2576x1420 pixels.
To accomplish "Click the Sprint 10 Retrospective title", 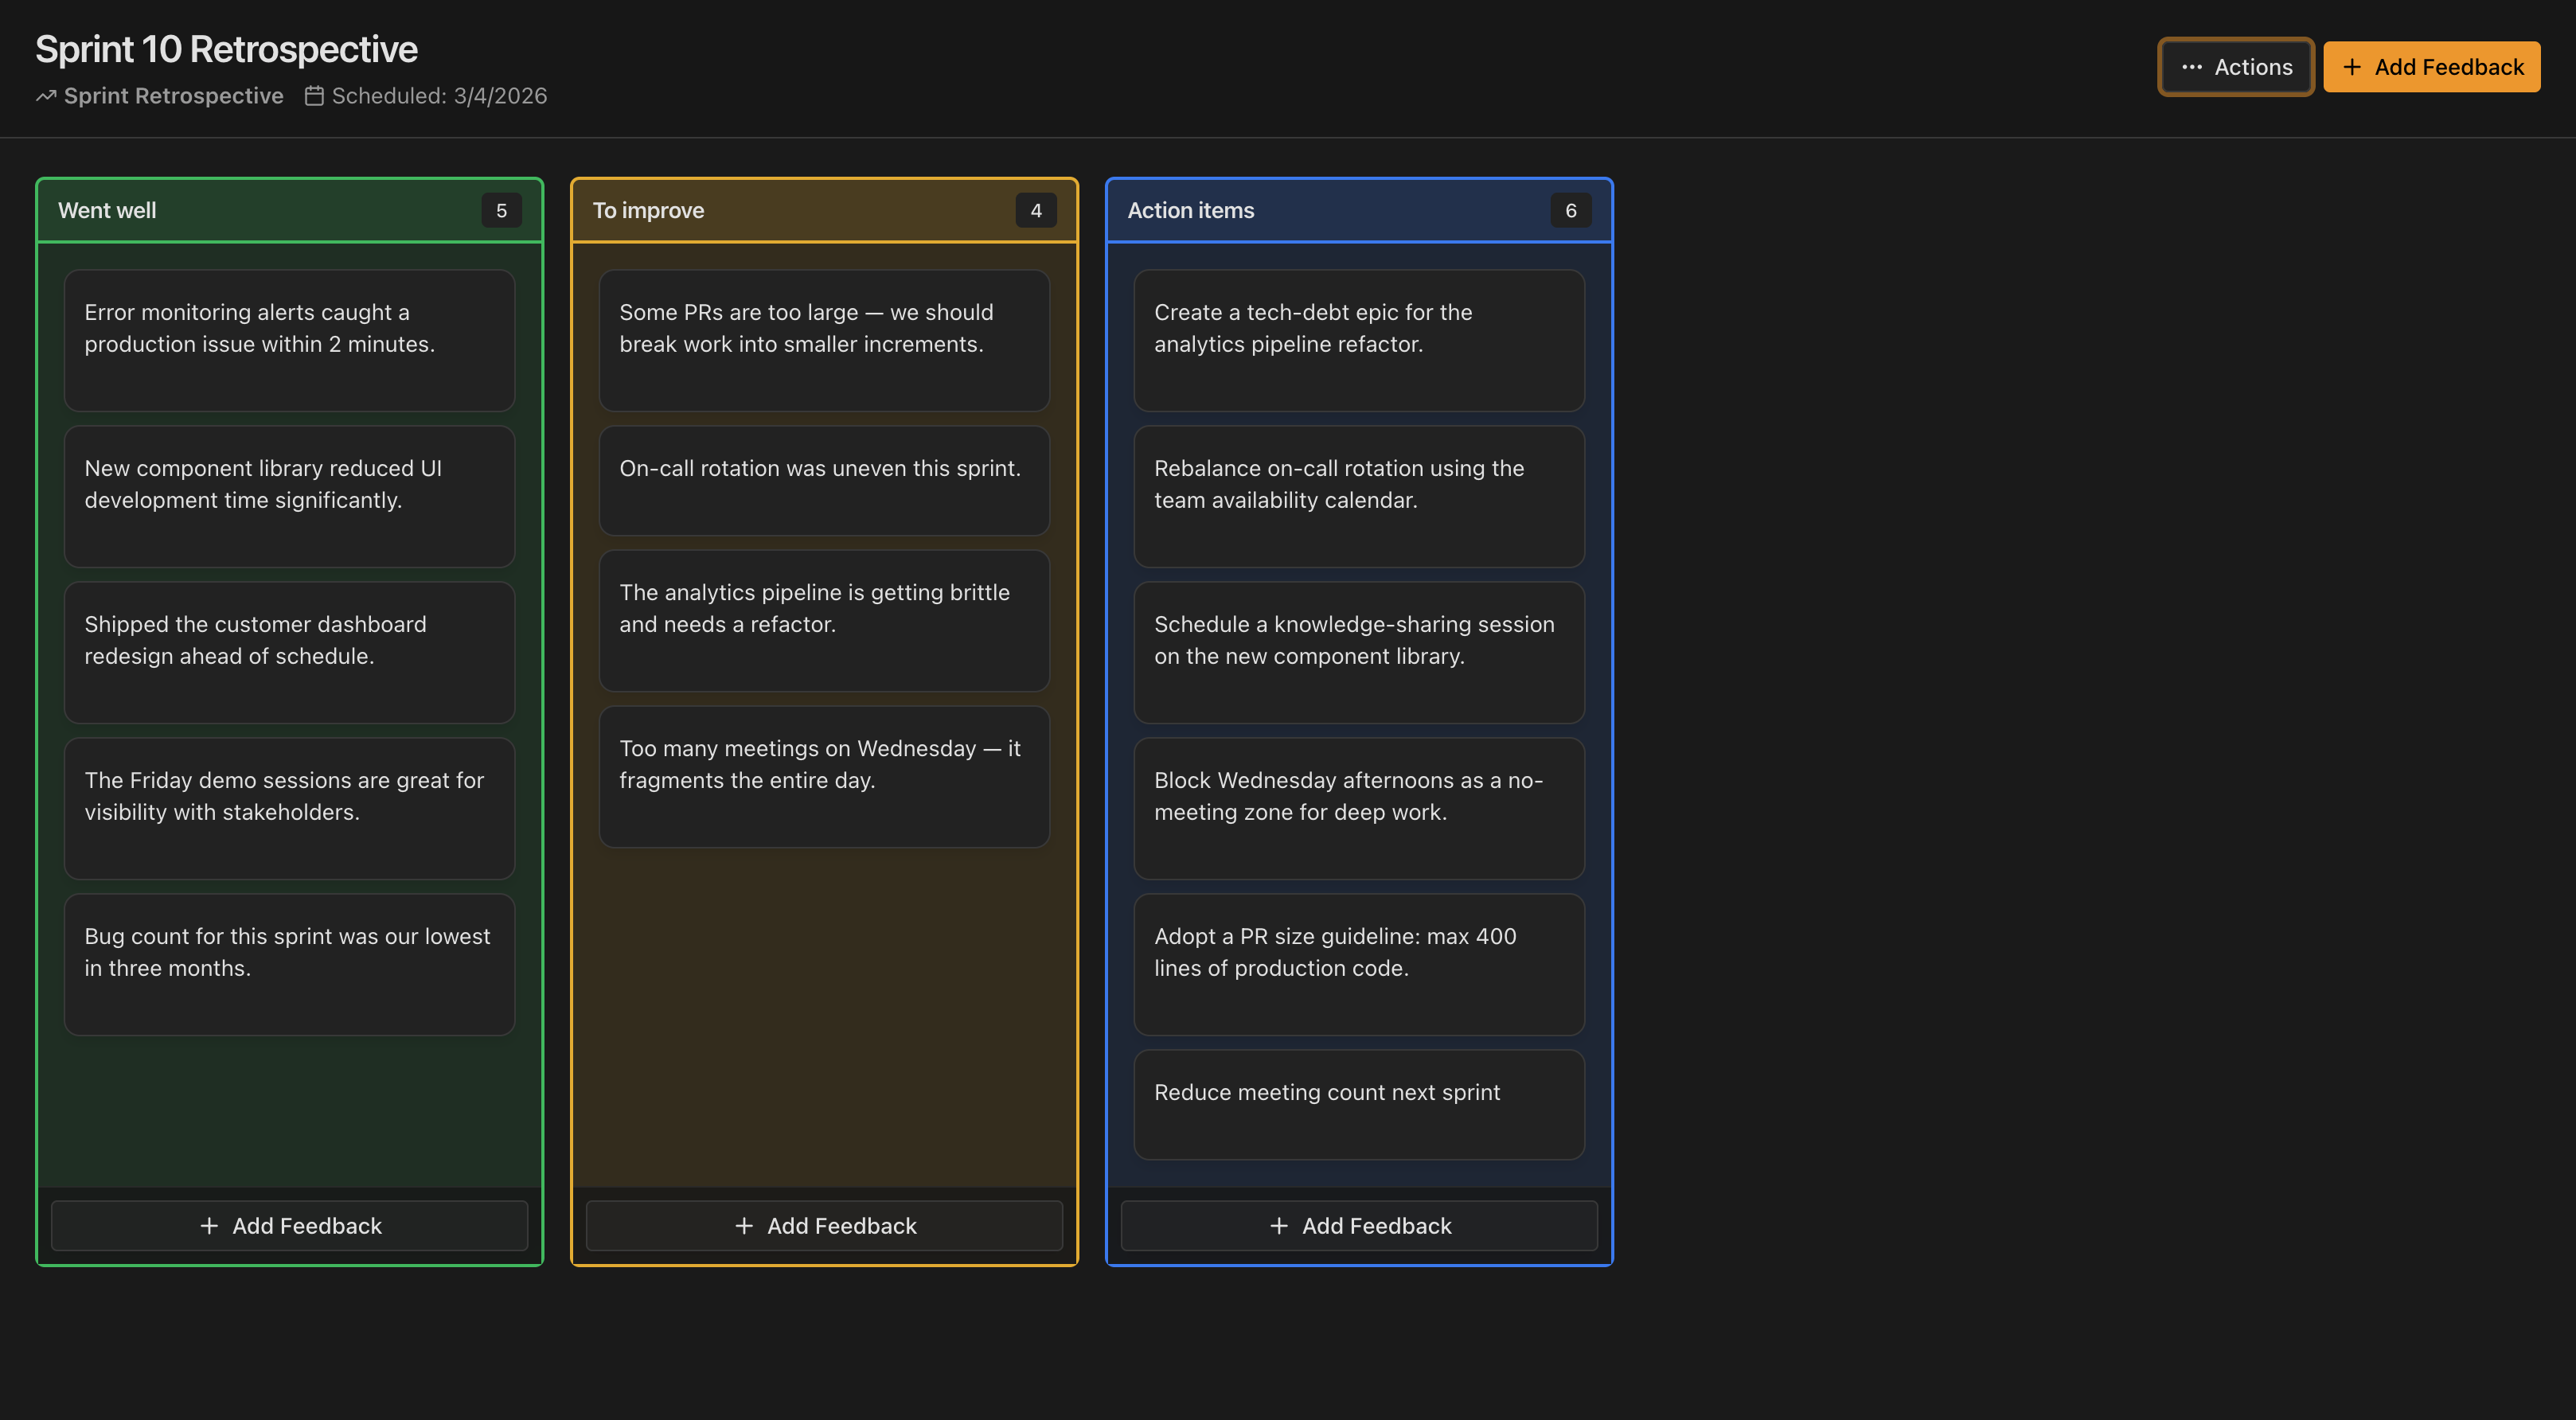I will 226,48.
